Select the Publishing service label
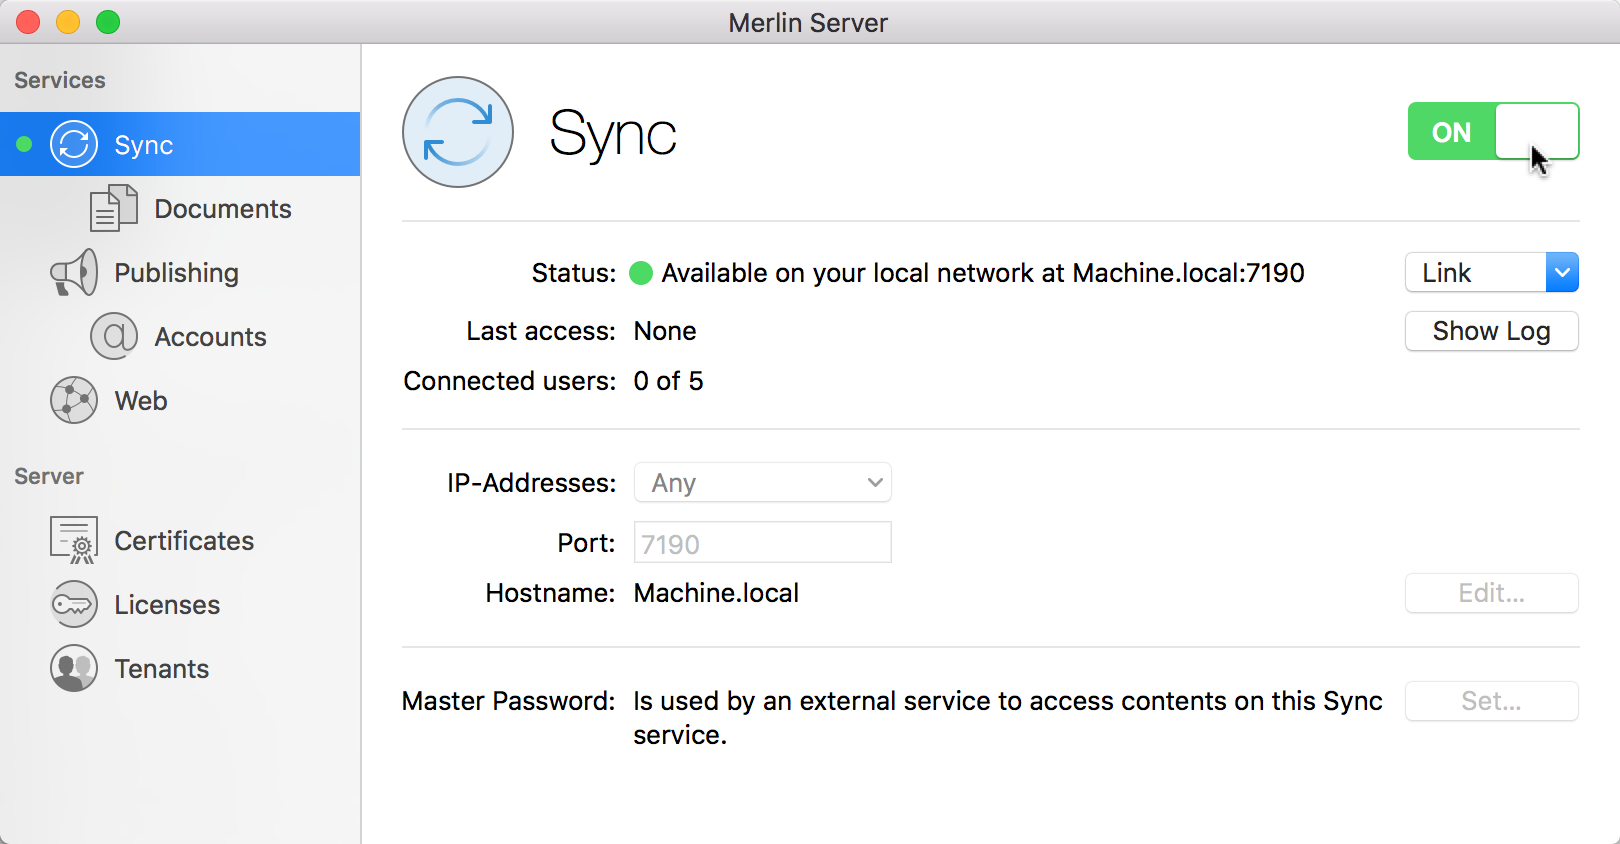This screenshot has height=844, width=1620. point(176,273)
